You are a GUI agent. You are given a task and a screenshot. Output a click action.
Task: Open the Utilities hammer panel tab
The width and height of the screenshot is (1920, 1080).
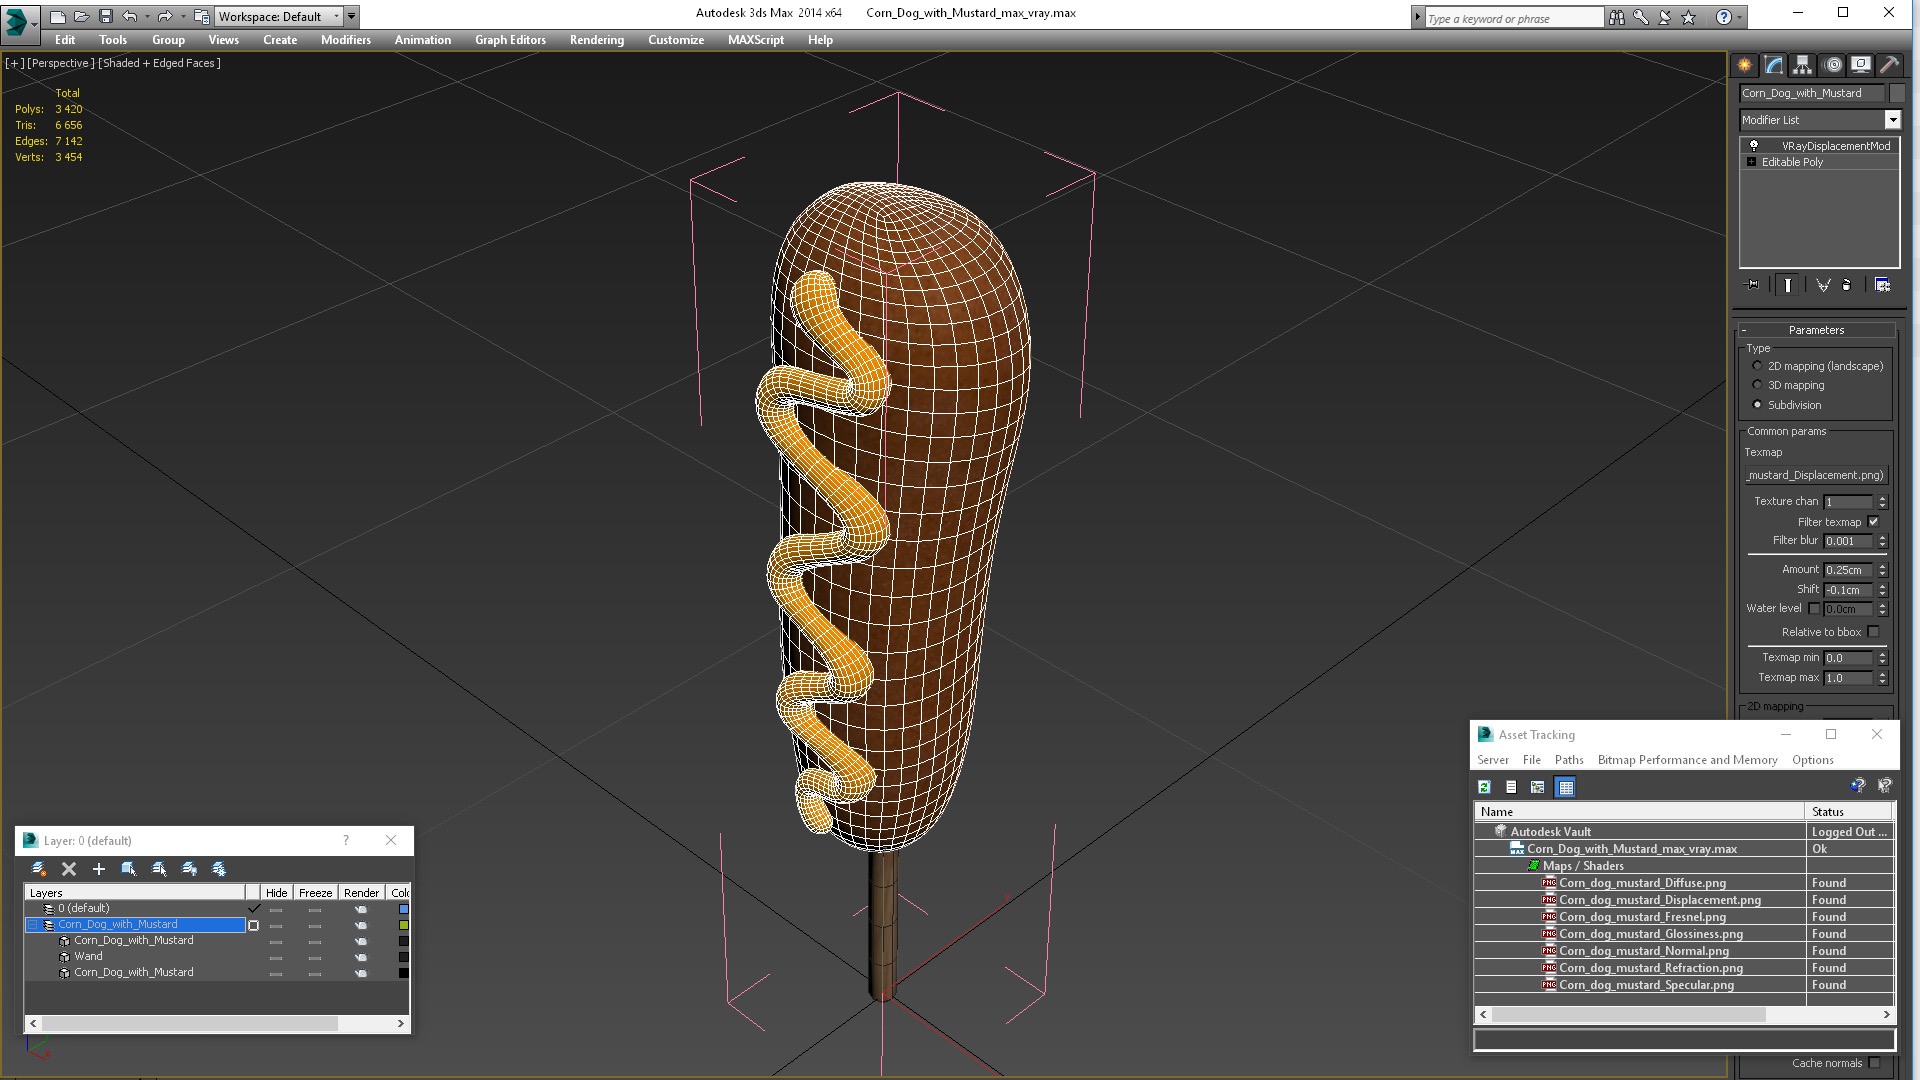coord(1889,65)
